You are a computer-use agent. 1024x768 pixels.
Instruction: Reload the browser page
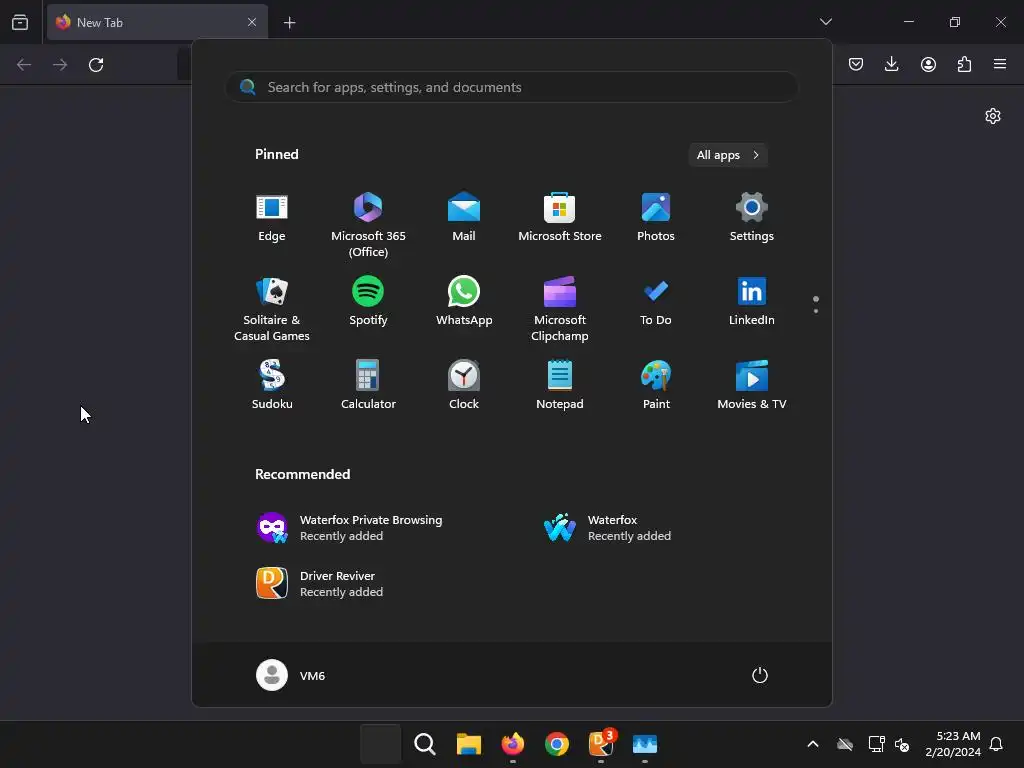click(96, 65)
